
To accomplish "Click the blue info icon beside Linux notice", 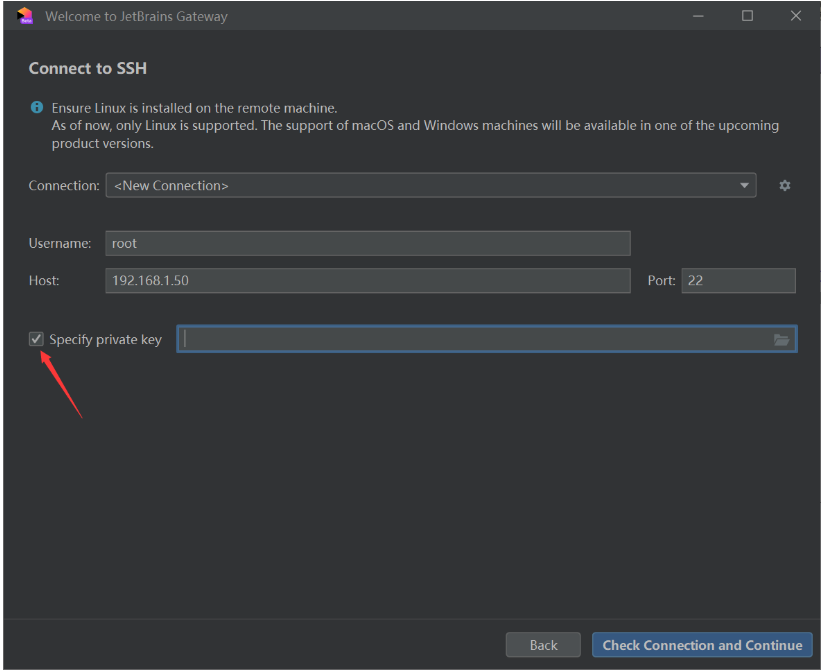I will pyautogui.click(x=37, y=108).
